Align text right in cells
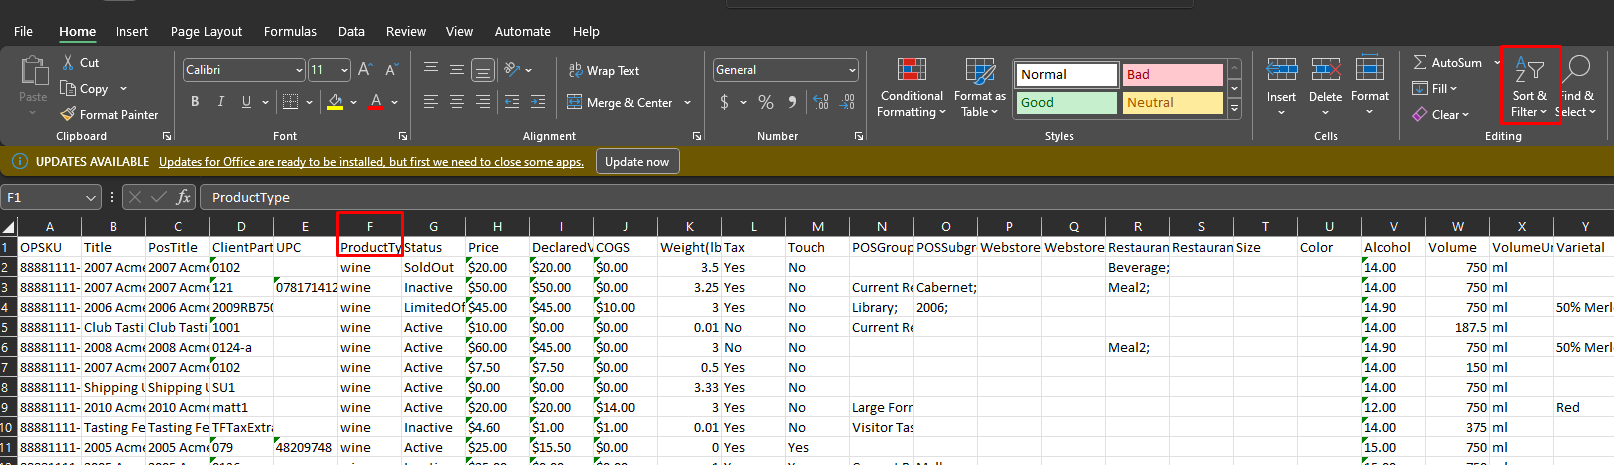 [x=483, y=101]
